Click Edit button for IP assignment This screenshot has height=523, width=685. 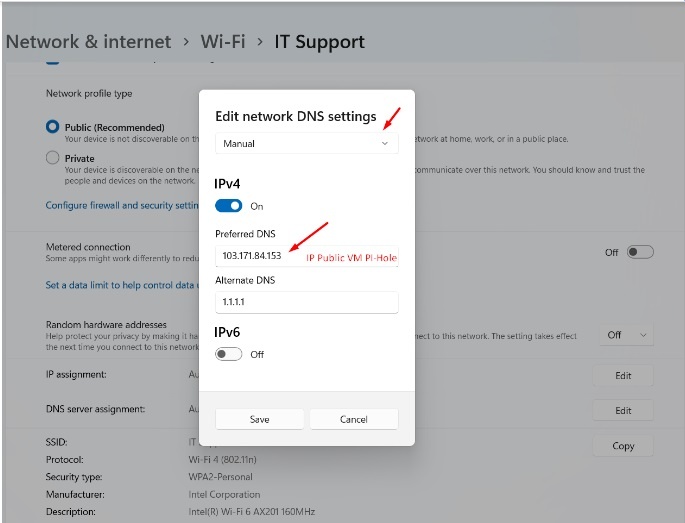(x=623, y=376)
